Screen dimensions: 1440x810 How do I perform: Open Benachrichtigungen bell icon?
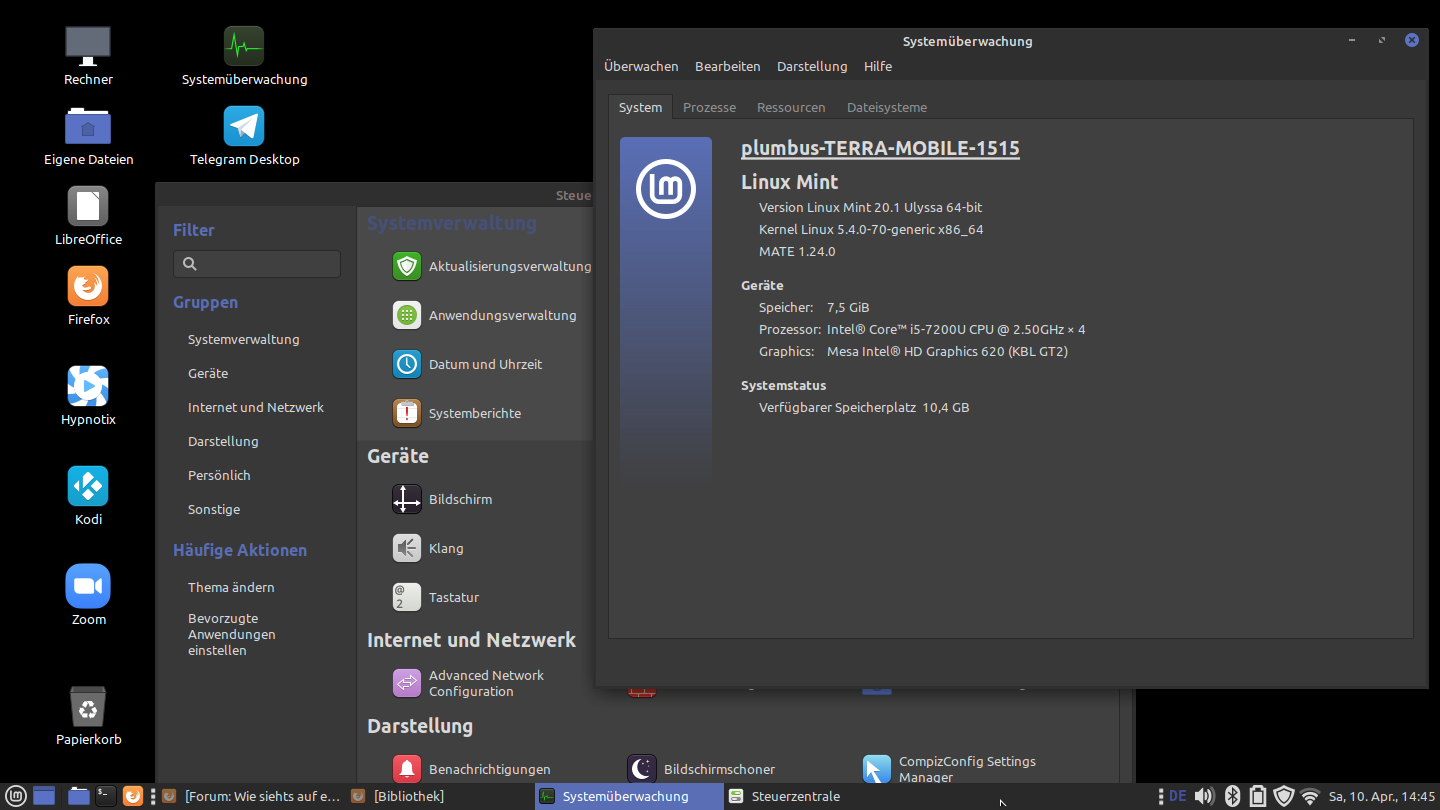pos(407,769)
